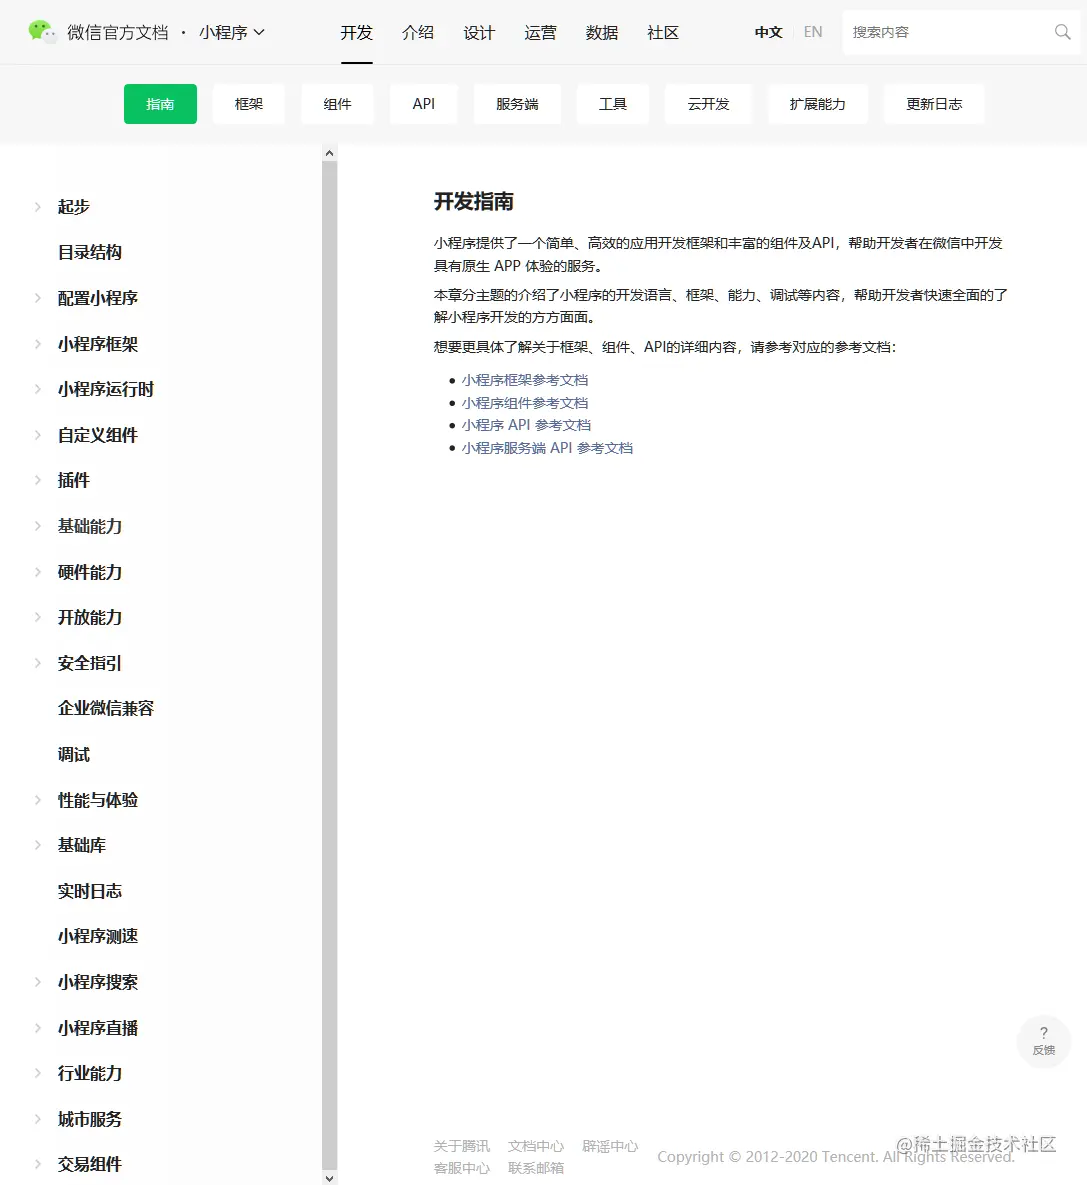
Task: Switch language to 中文
Action: coord(768,32)
